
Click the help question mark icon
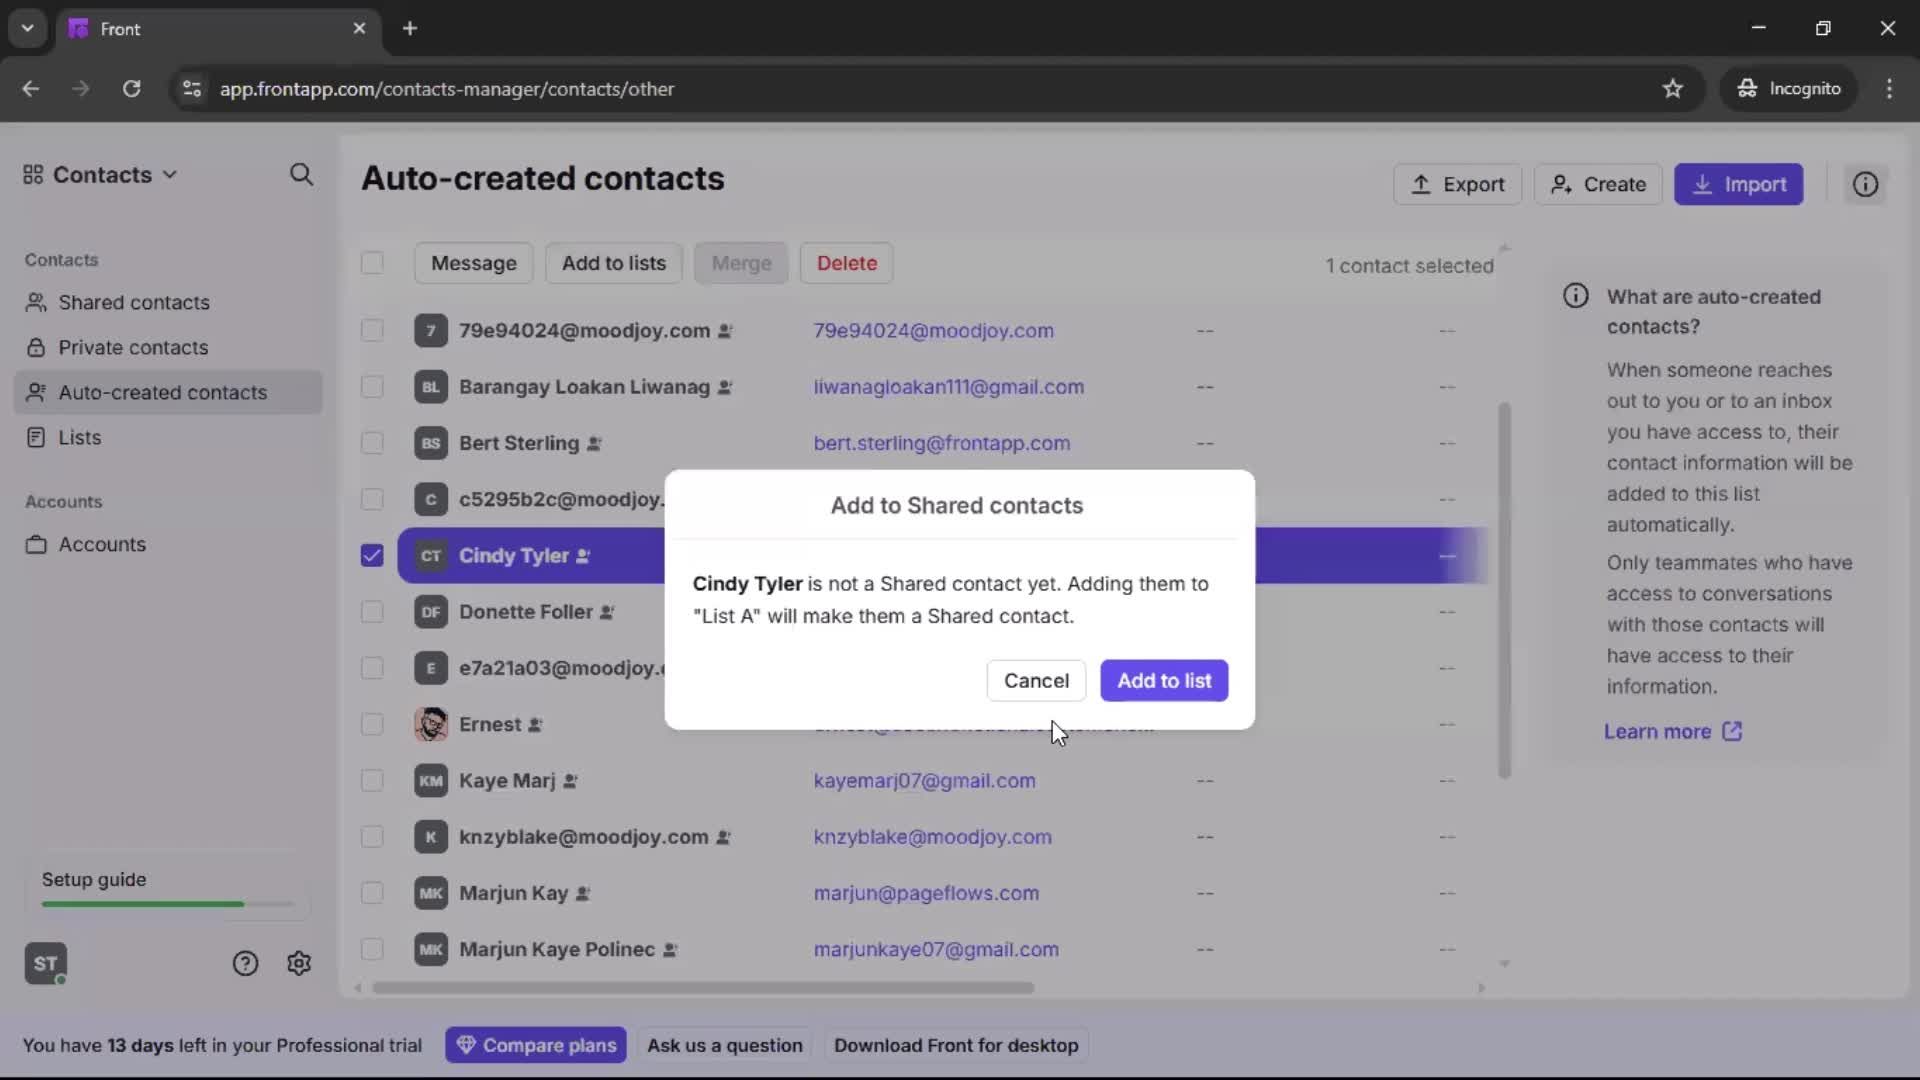pos(245,963)
